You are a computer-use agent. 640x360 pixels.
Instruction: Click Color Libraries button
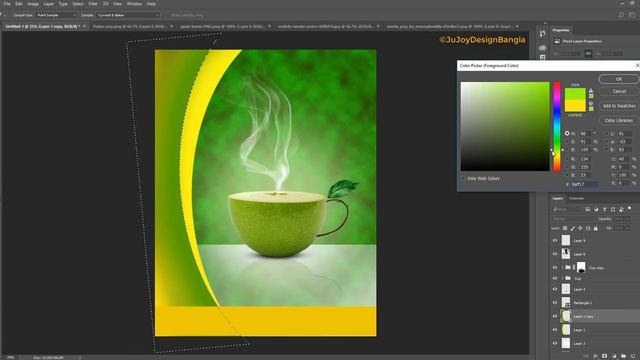[619, 120]
